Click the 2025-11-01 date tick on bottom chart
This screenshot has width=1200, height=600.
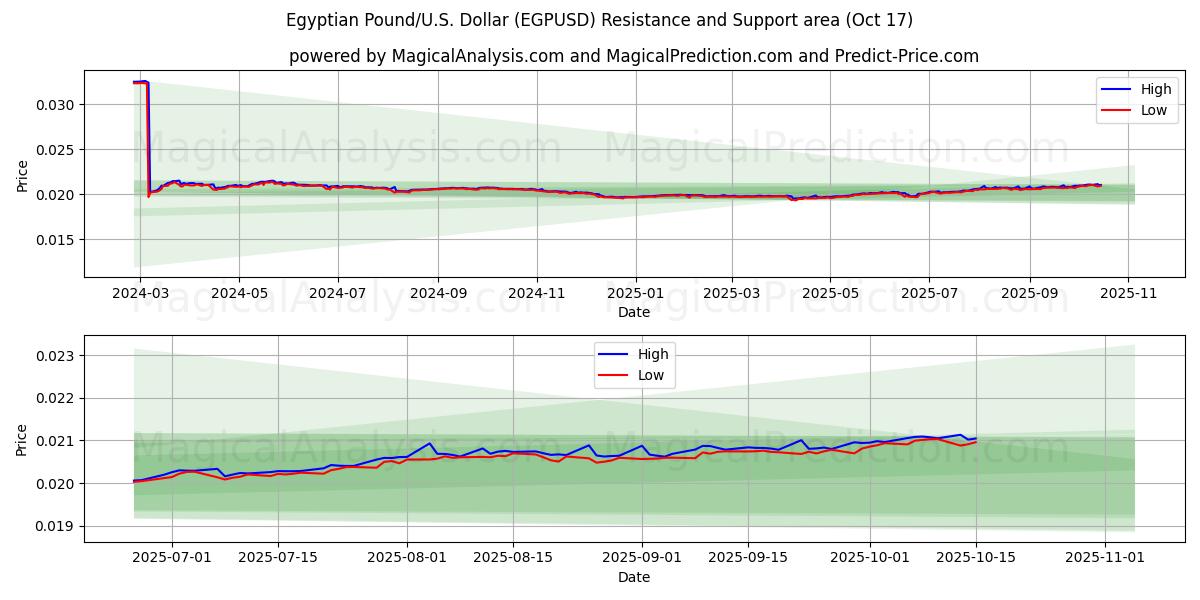[1105, 559]
